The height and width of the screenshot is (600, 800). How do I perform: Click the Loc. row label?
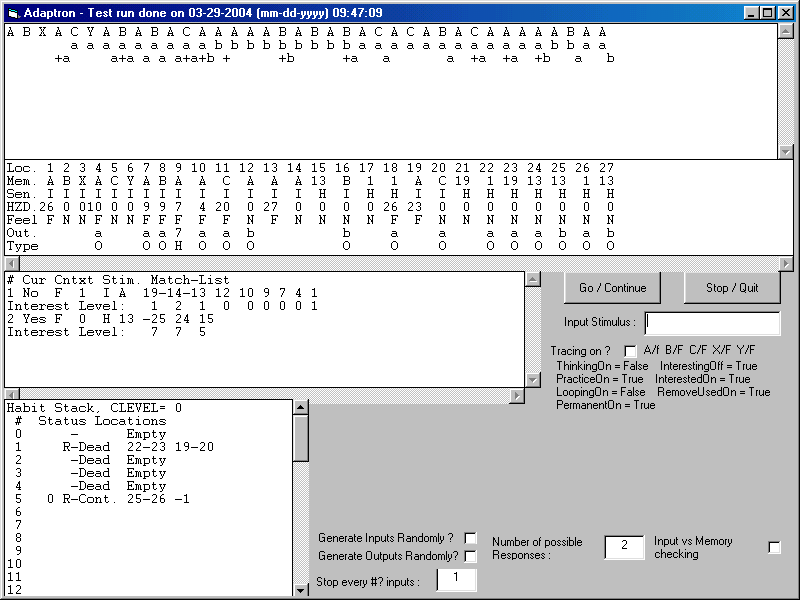pyautogui.click(x=22, y=168)
